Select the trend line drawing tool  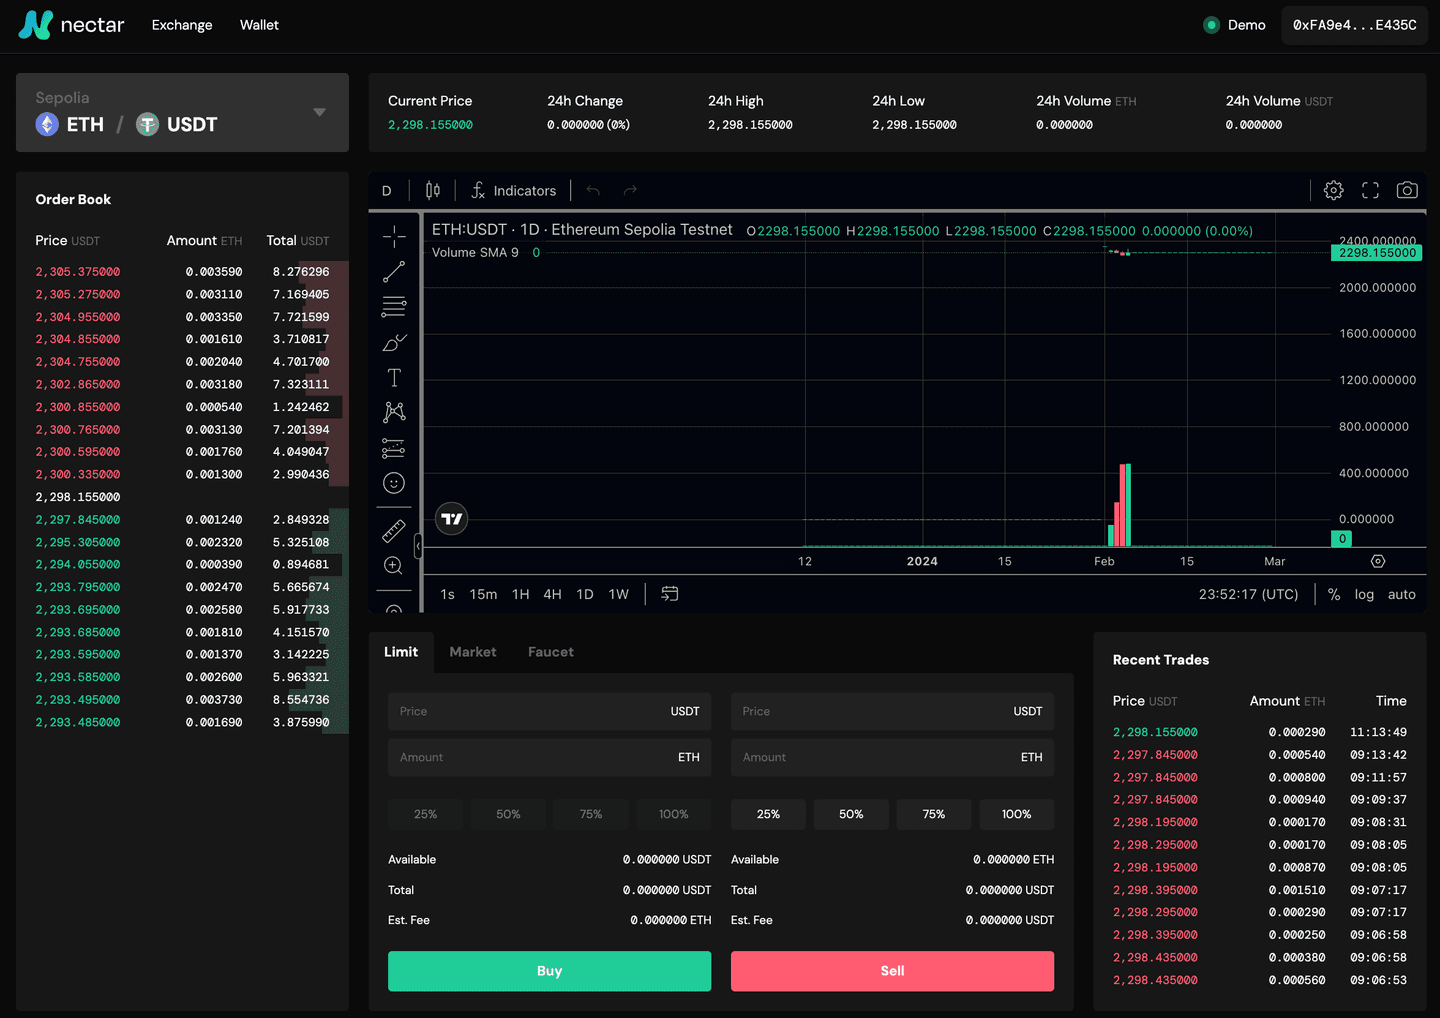(x=394, y=272)
